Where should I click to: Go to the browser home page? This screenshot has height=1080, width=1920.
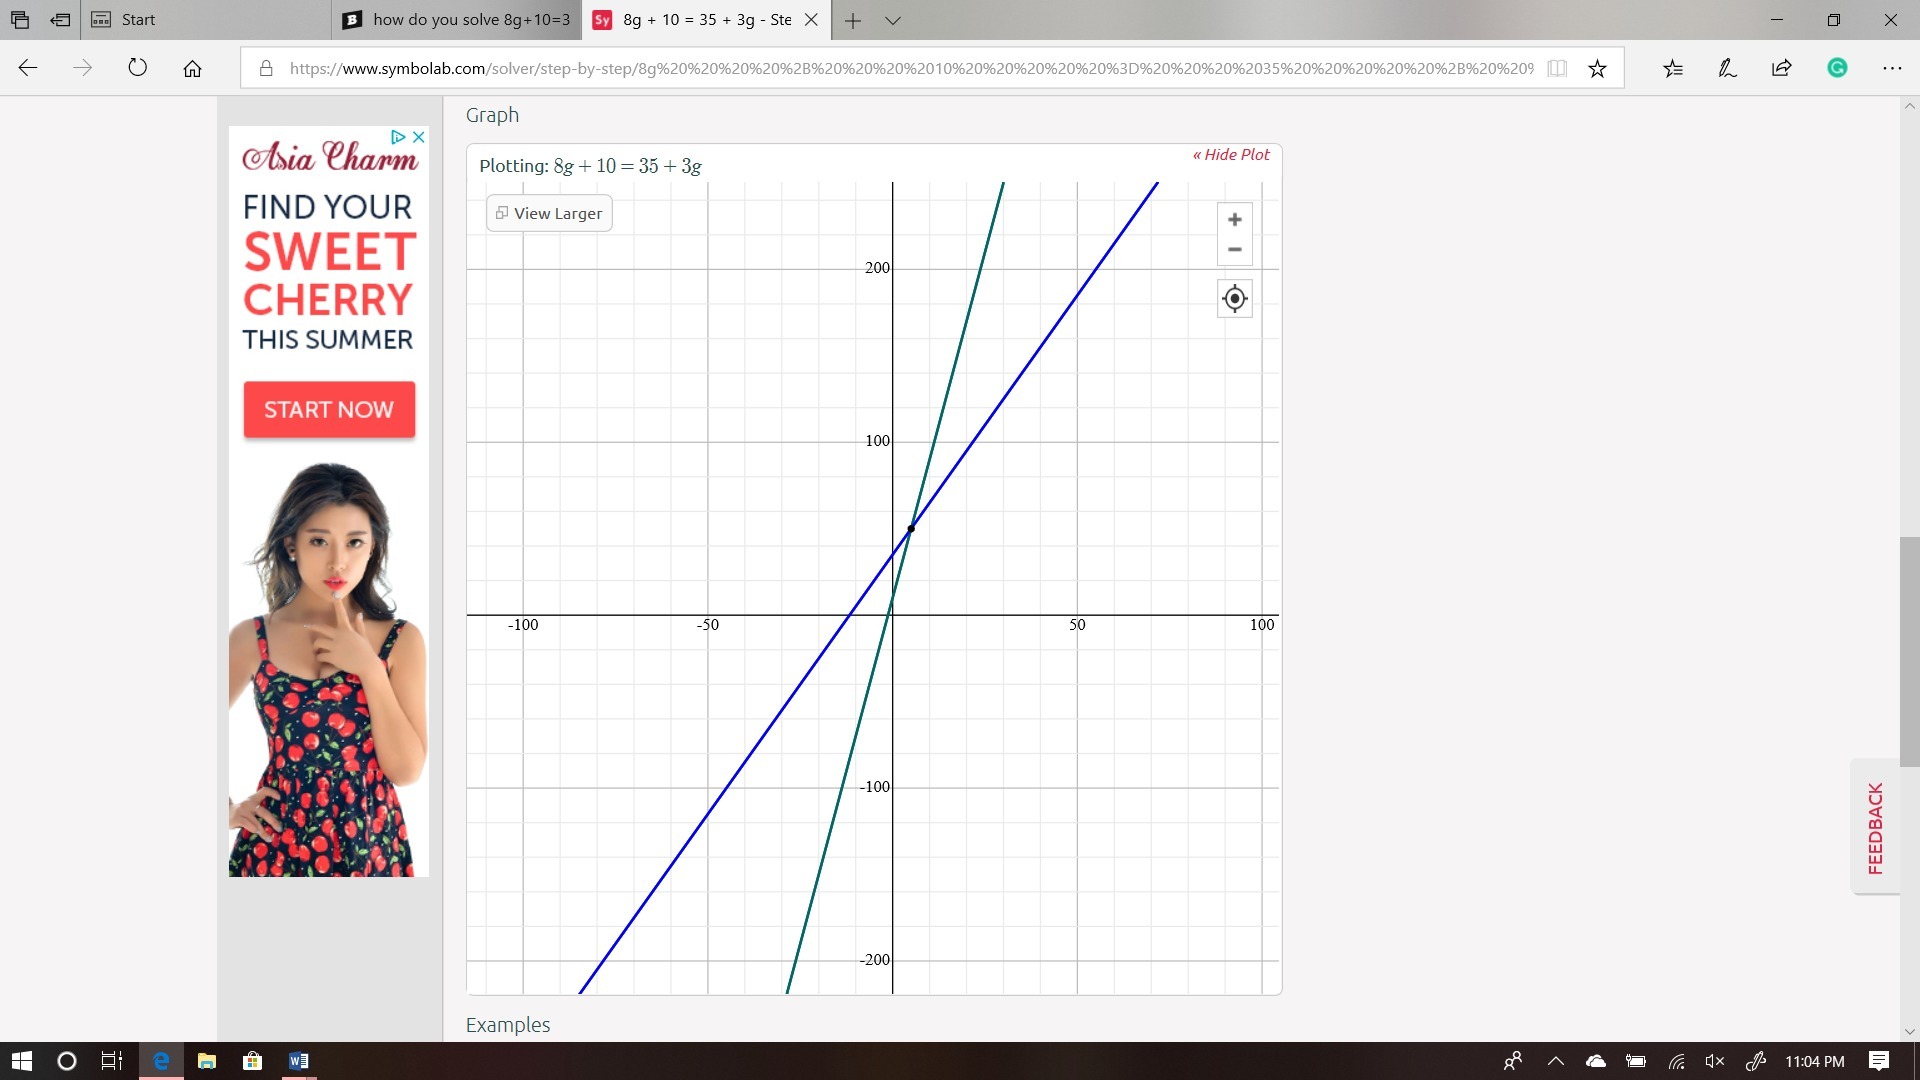point(192,68)
